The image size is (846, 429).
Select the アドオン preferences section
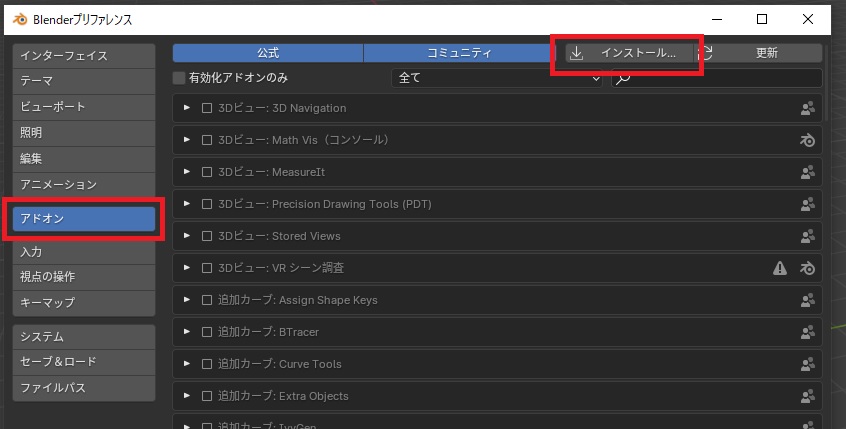point(84,219)
